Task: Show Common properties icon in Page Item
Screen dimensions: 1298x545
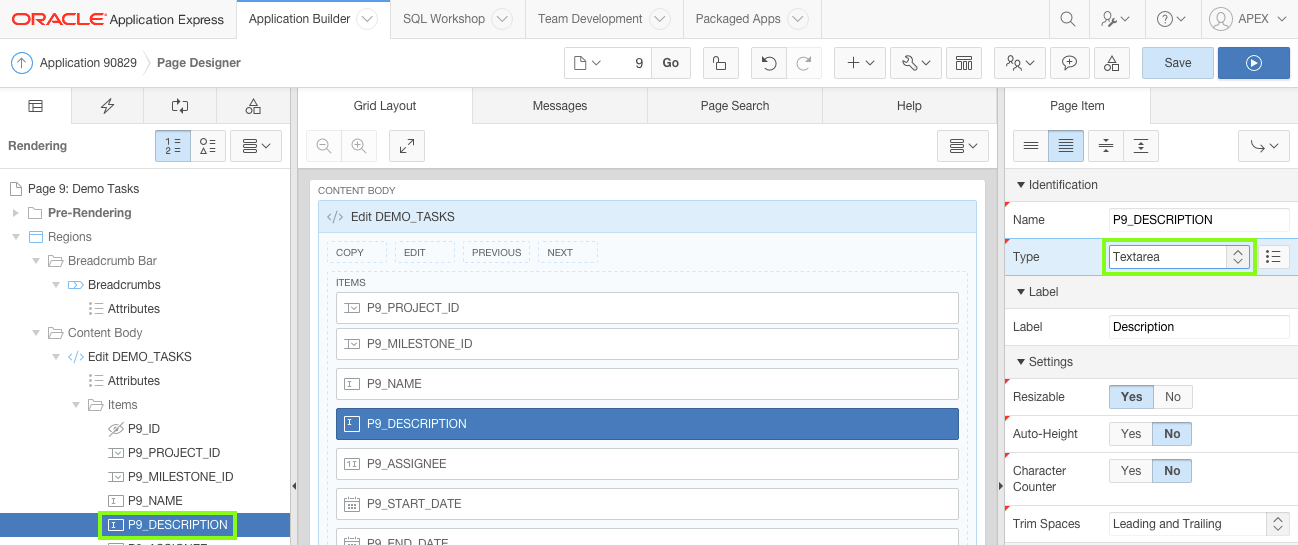Action: (1031, 146)
